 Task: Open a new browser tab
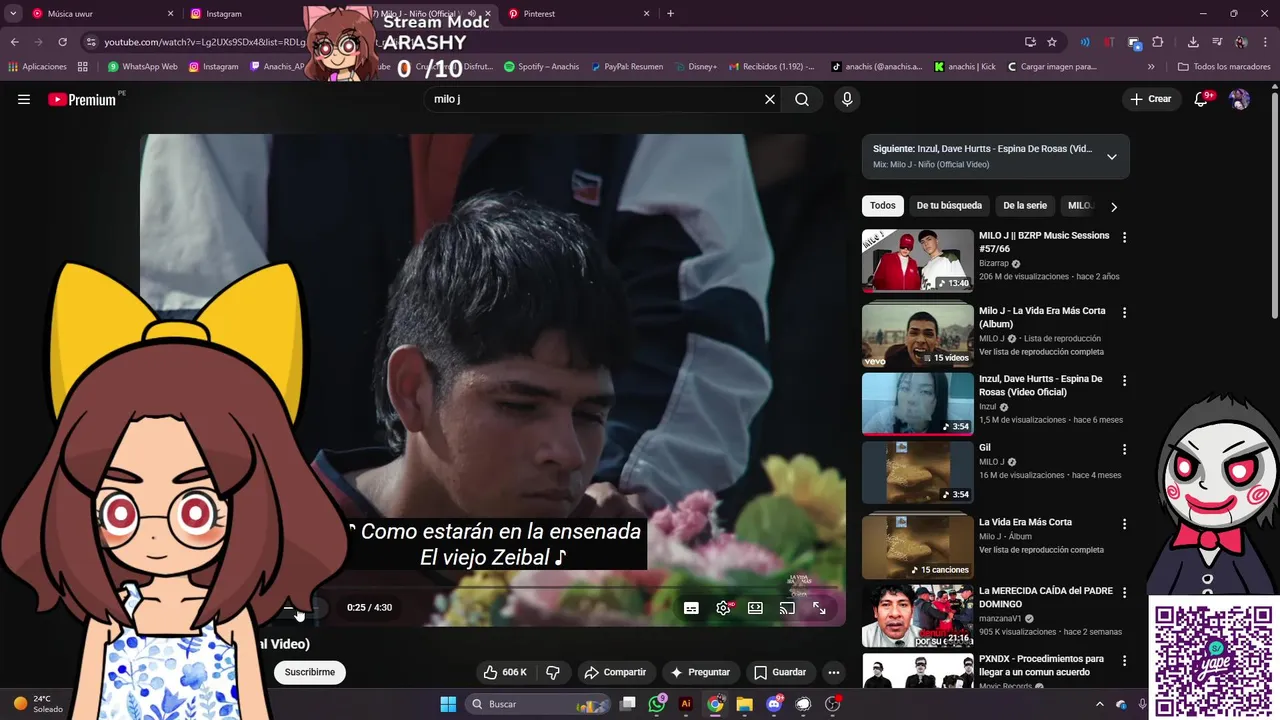tap(670, 14)
